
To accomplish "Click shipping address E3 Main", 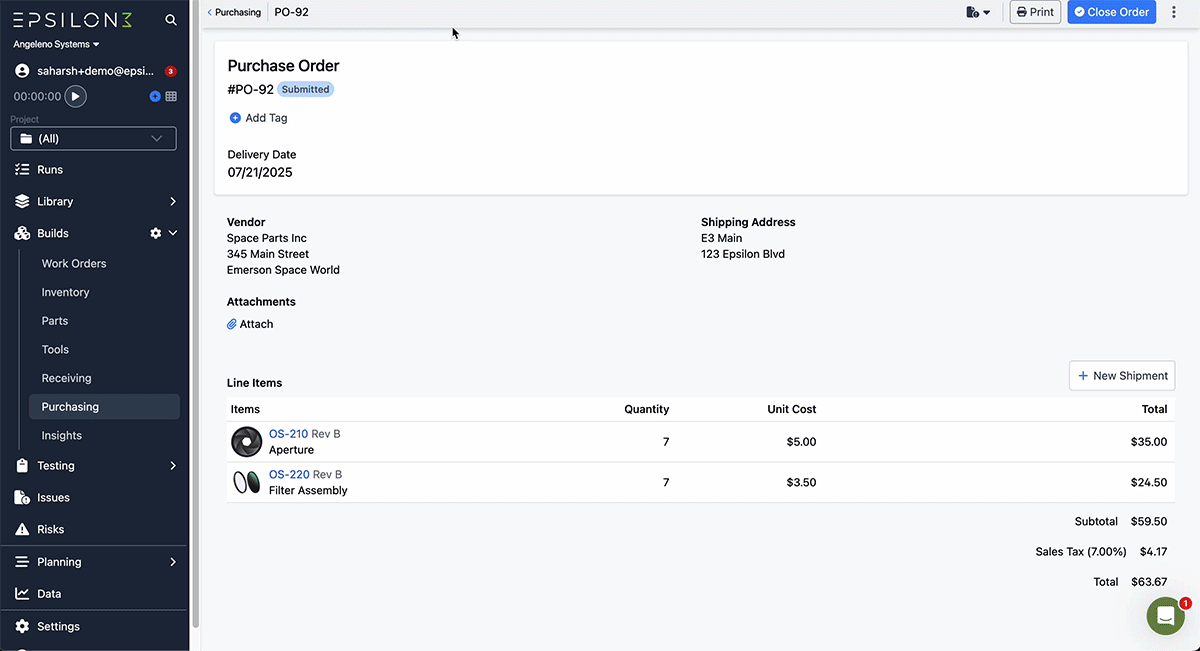I will point(722,238).
